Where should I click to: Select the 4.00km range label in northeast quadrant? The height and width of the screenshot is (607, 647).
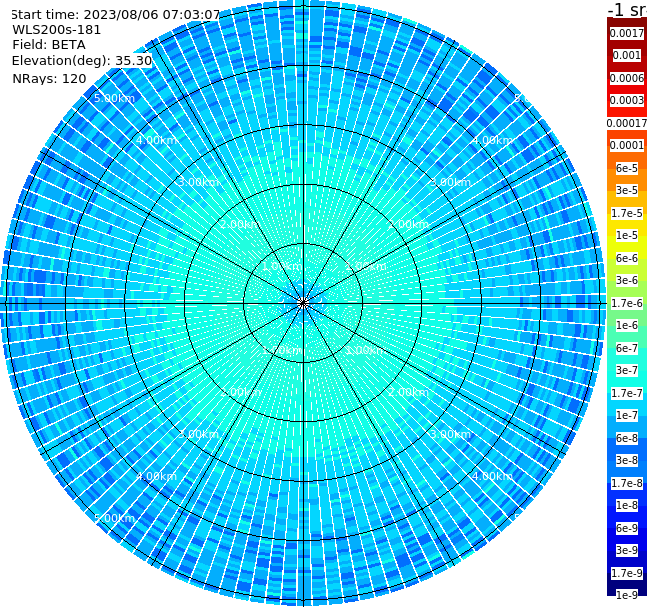point(492,140)
